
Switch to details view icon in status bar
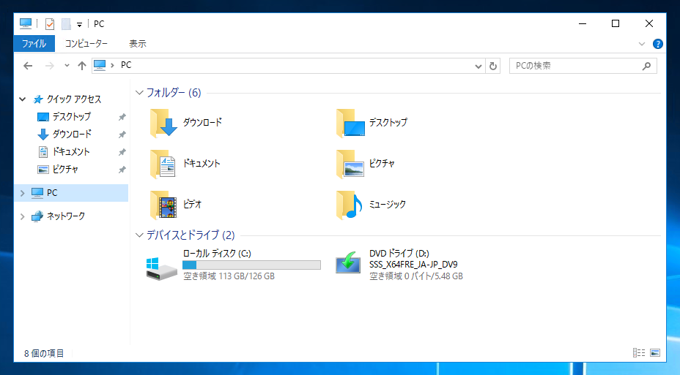pos(638,353)
